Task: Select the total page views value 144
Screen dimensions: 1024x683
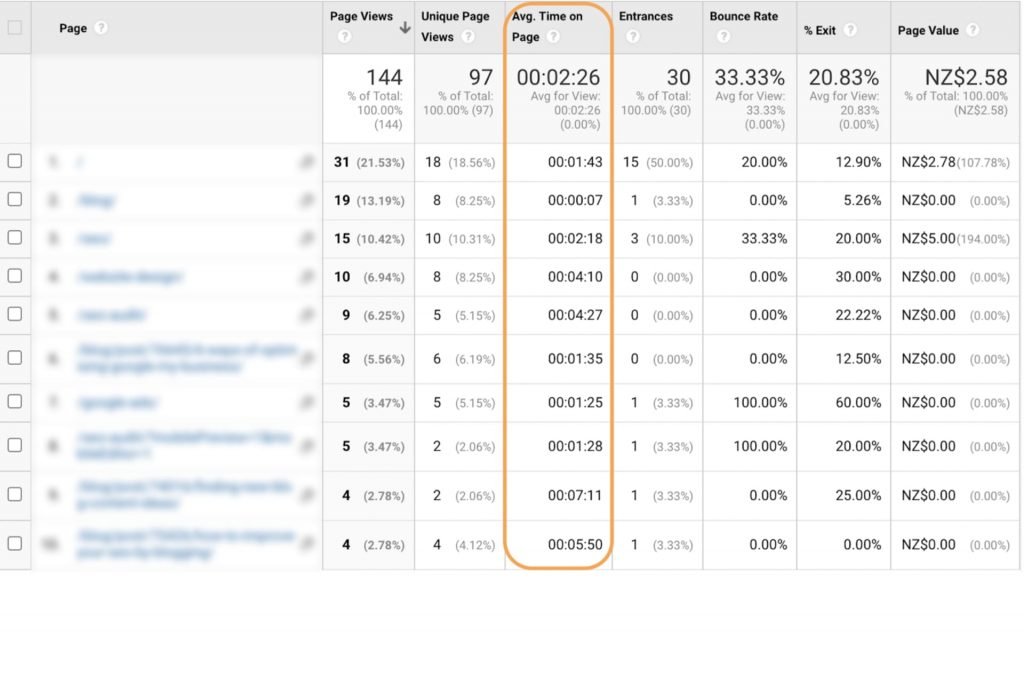Action: pyautogui.click(x=384, y=77)
